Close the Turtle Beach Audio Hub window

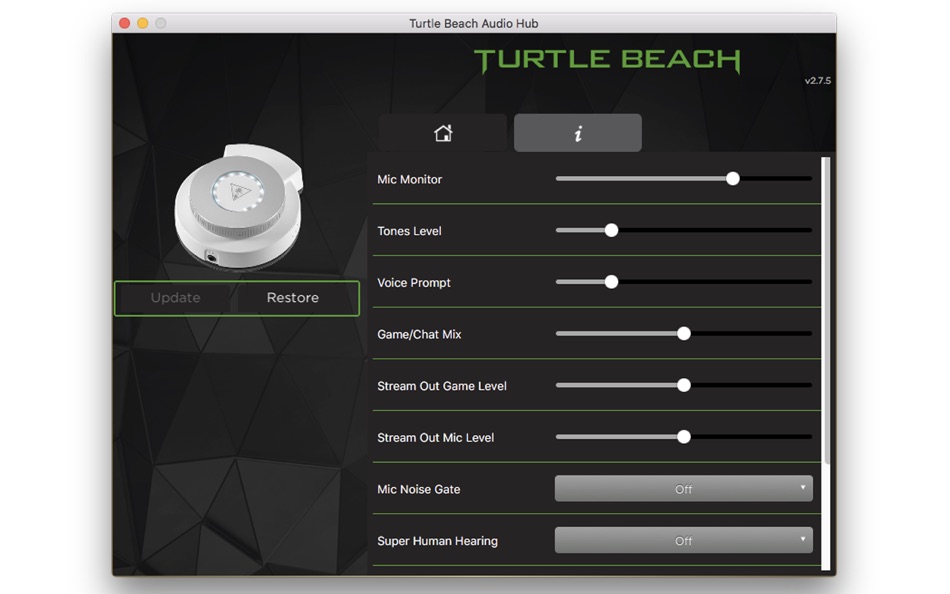click(x=124, y=23)
